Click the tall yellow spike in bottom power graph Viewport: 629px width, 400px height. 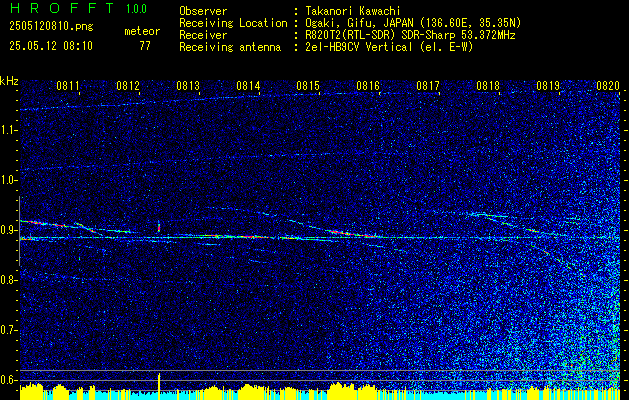(159, 386)
